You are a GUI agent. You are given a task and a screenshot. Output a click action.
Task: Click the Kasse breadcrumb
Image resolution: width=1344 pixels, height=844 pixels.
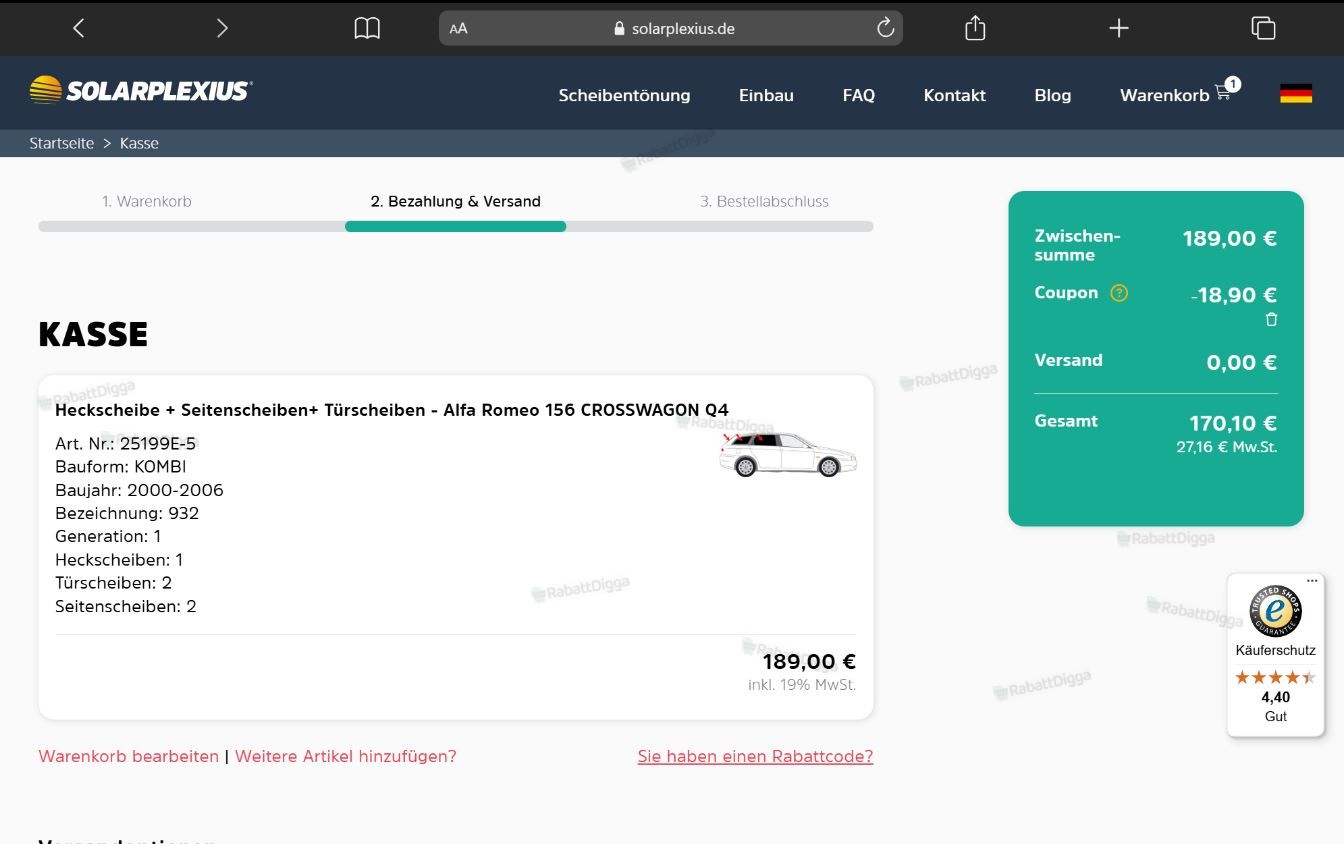pos(139,143)
